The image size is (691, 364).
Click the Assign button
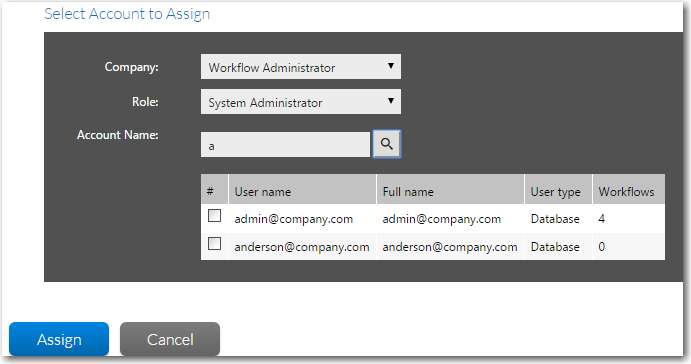pyautogui.click(x=59, y=339)
